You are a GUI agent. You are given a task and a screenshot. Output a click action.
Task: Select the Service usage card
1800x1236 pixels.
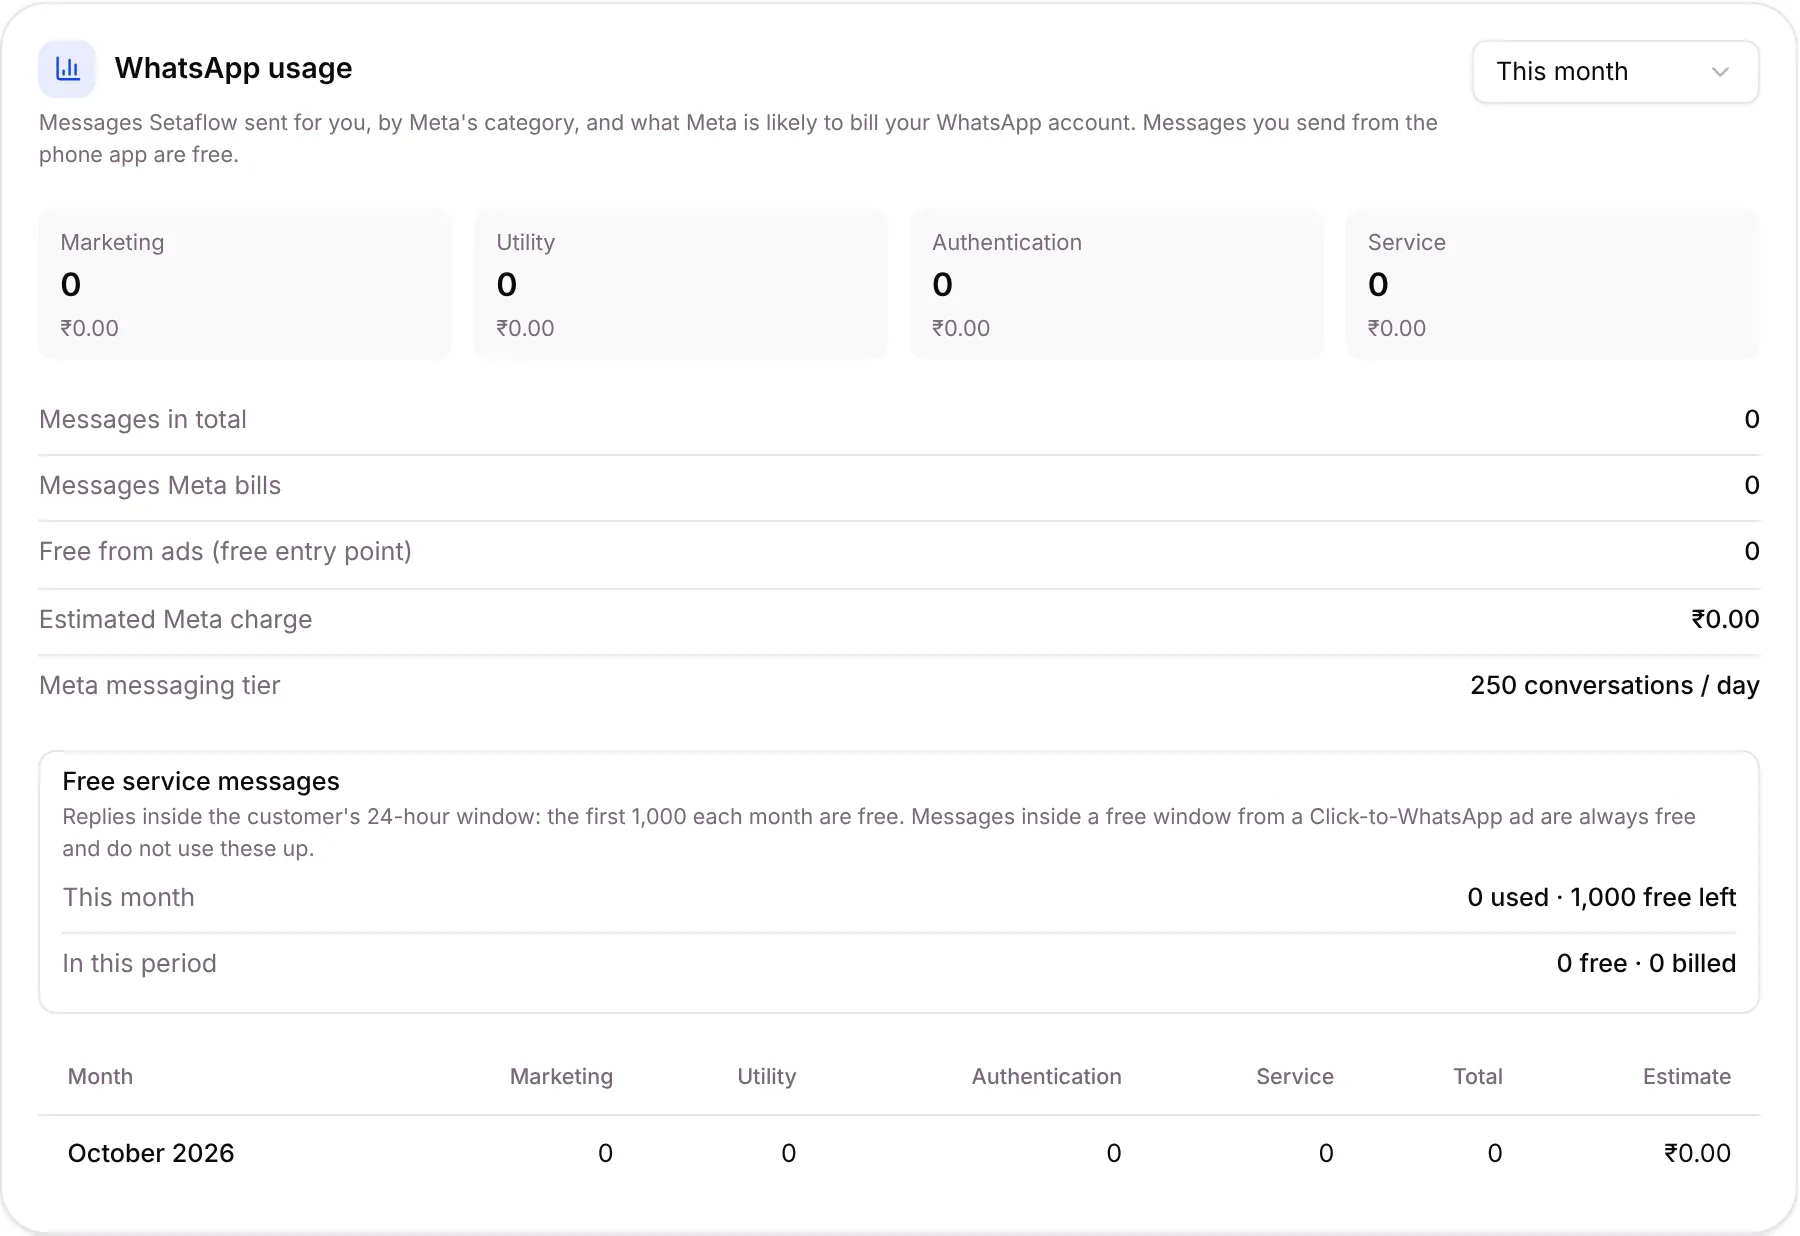pyautogui.click(x=1553, y=284)
